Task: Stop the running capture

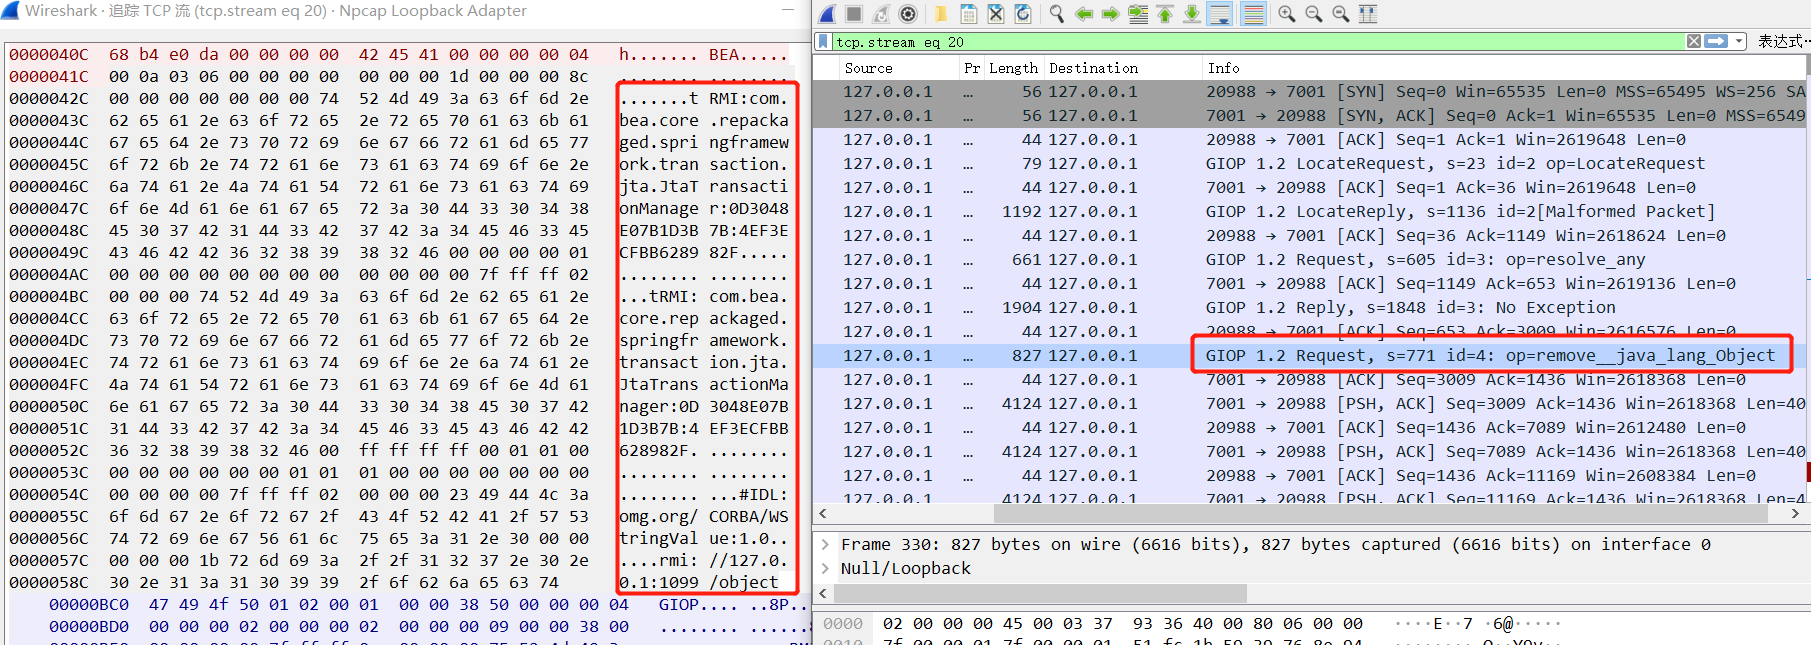Action: (x=854, y=14)
